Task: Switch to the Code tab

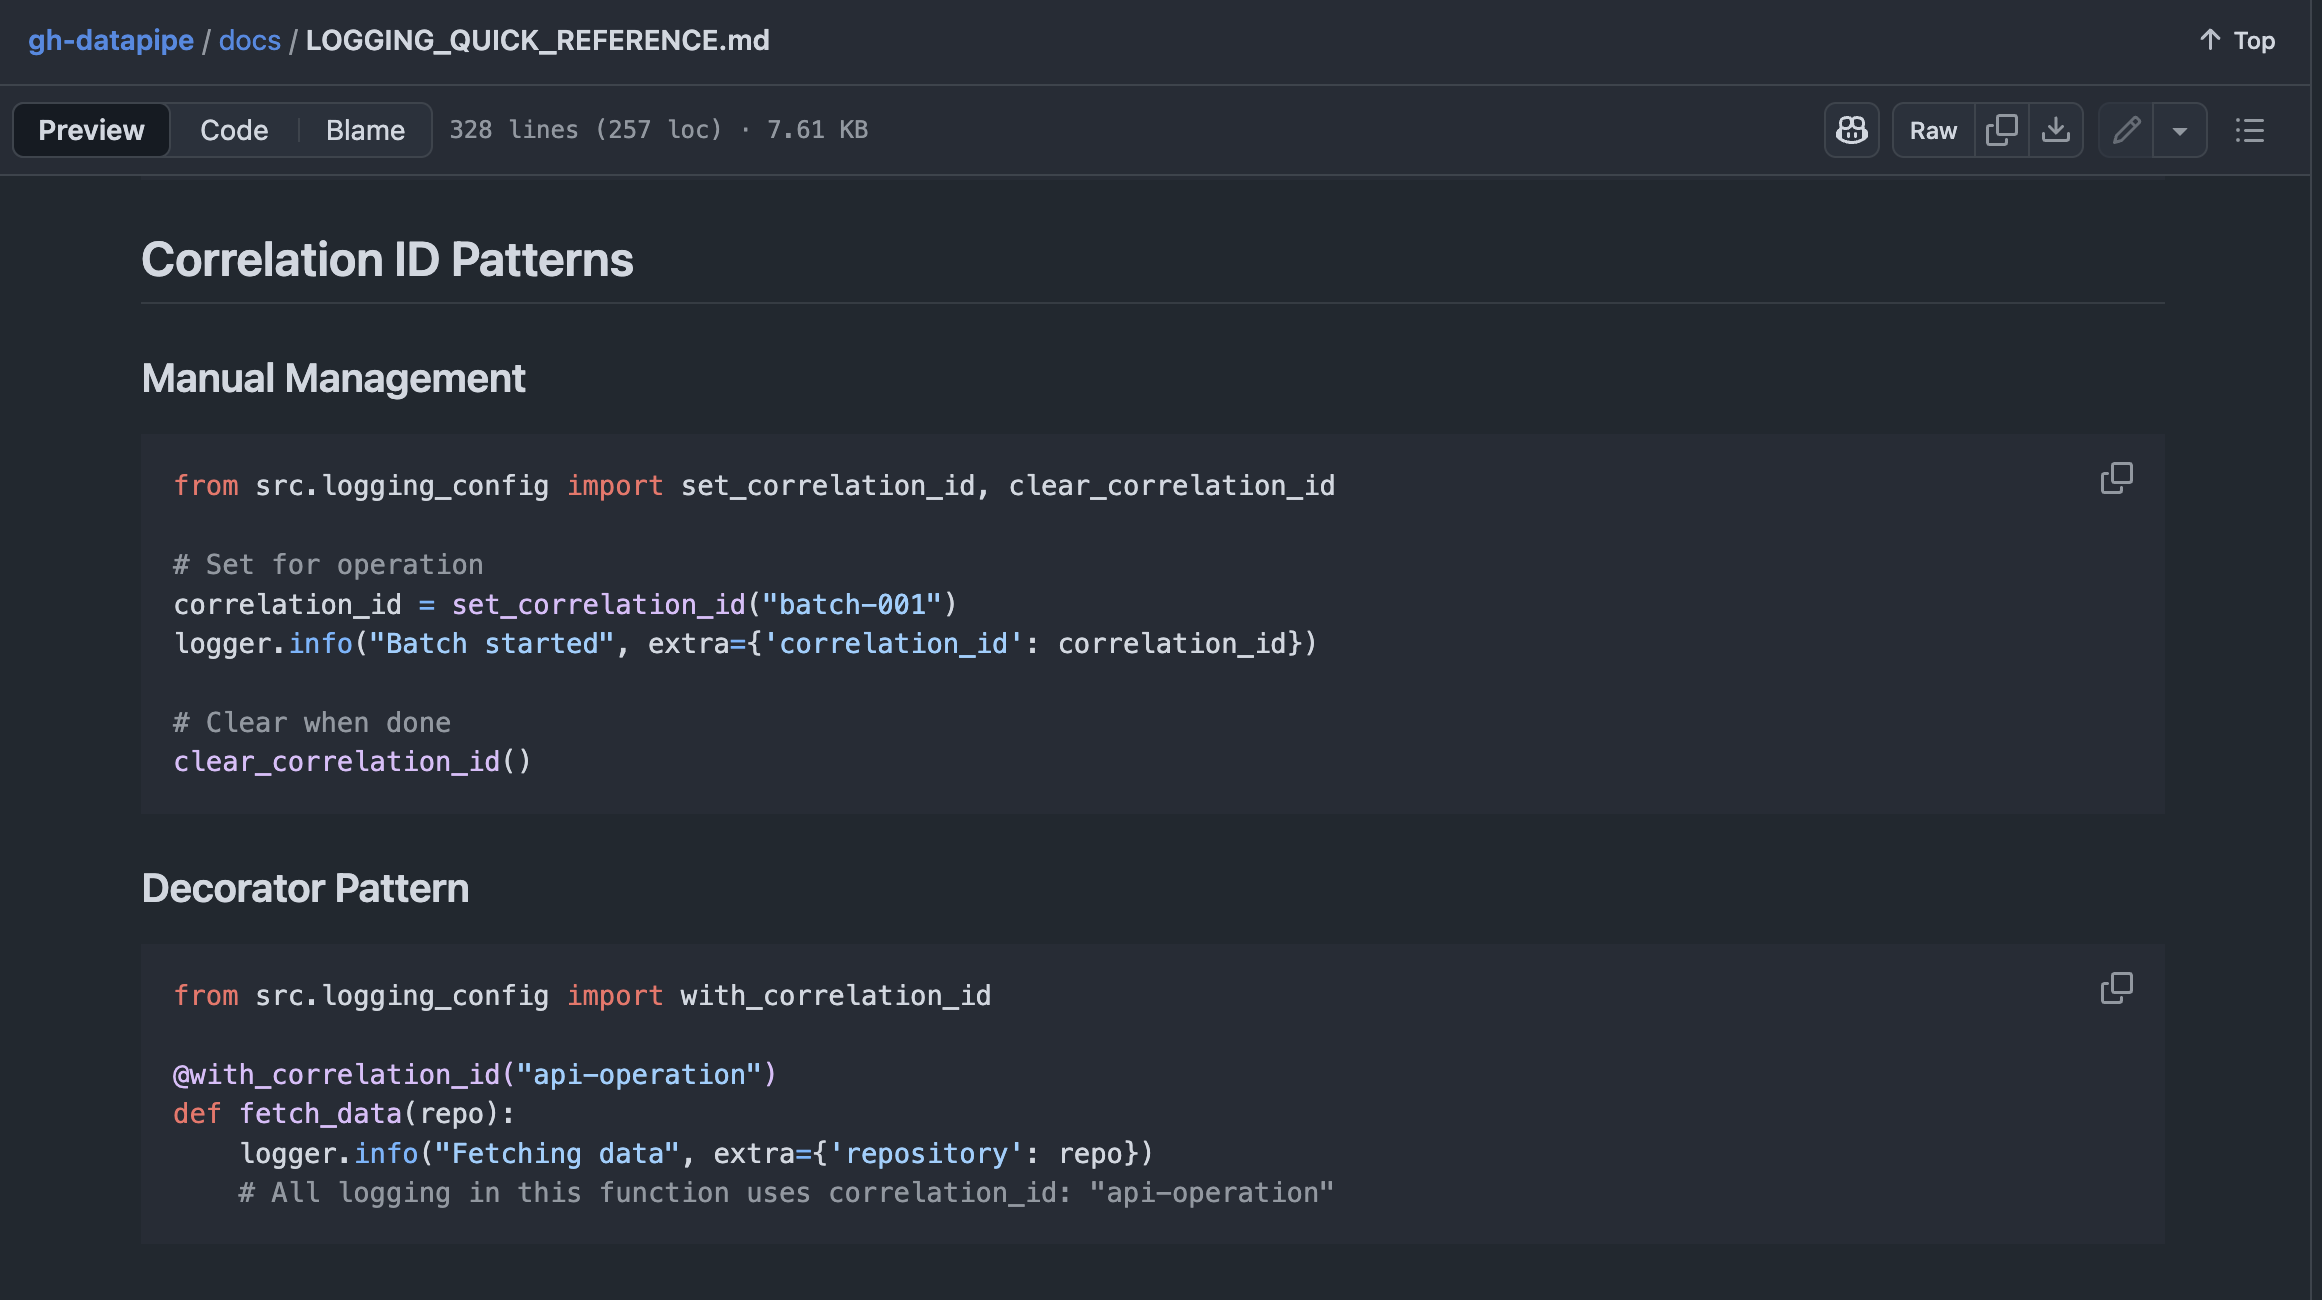Action: click(x=234, y=130)
